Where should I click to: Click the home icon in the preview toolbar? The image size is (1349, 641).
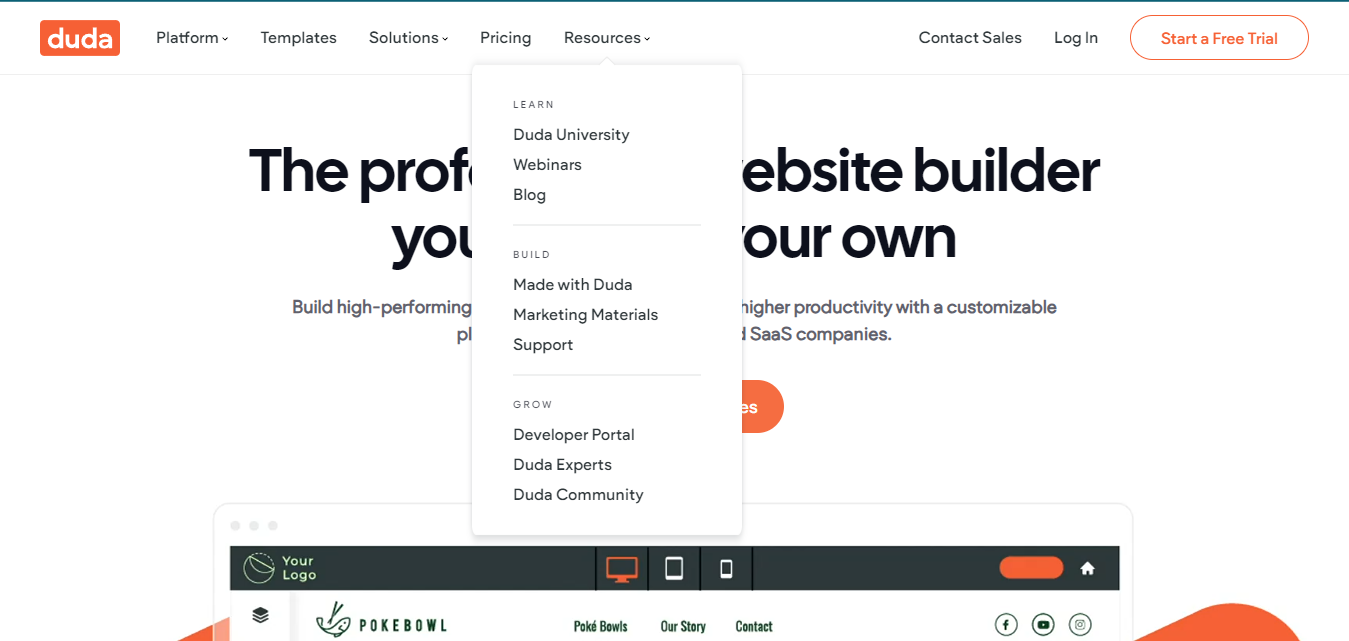pos(1087,568)
